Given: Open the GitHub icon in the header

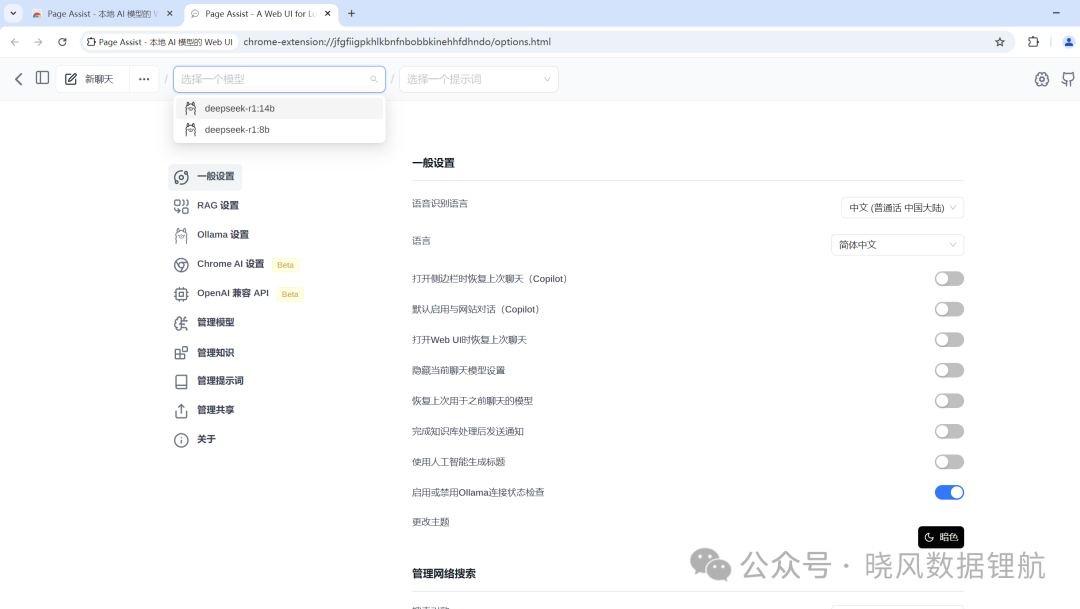Looking at the screenshot, I should point(1068,79).
